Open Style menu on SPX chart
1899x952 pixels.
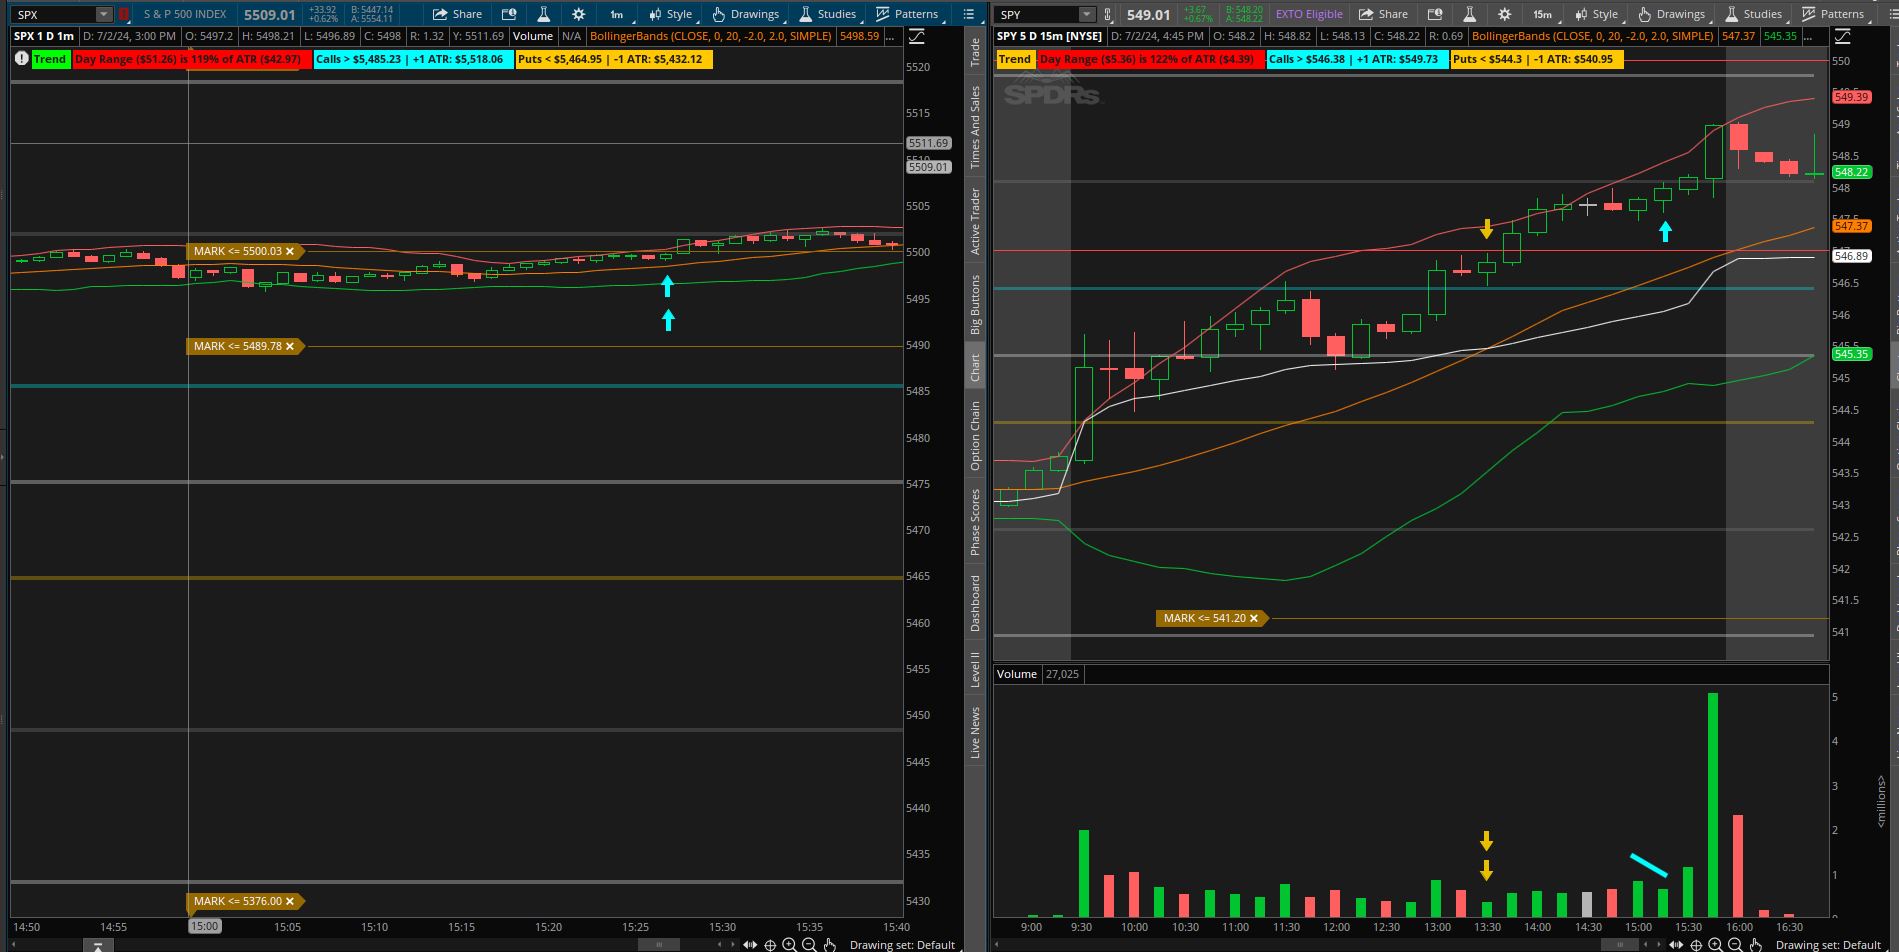(x=670, y=14)
